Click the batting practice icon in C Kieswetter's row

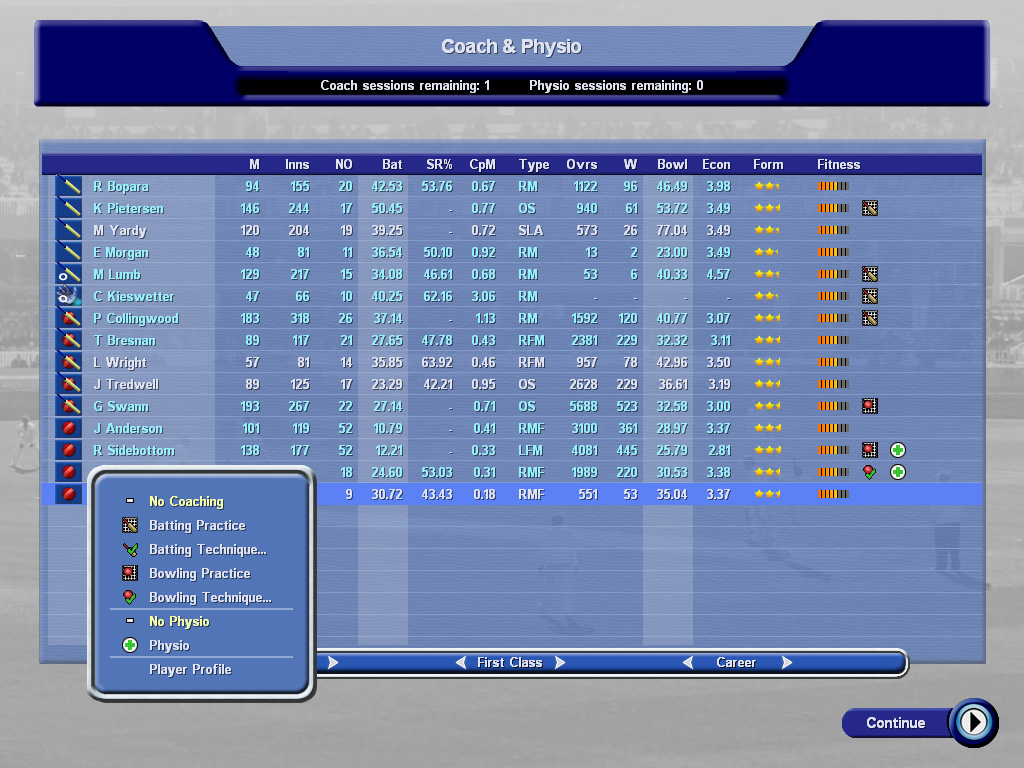[869, 296]
